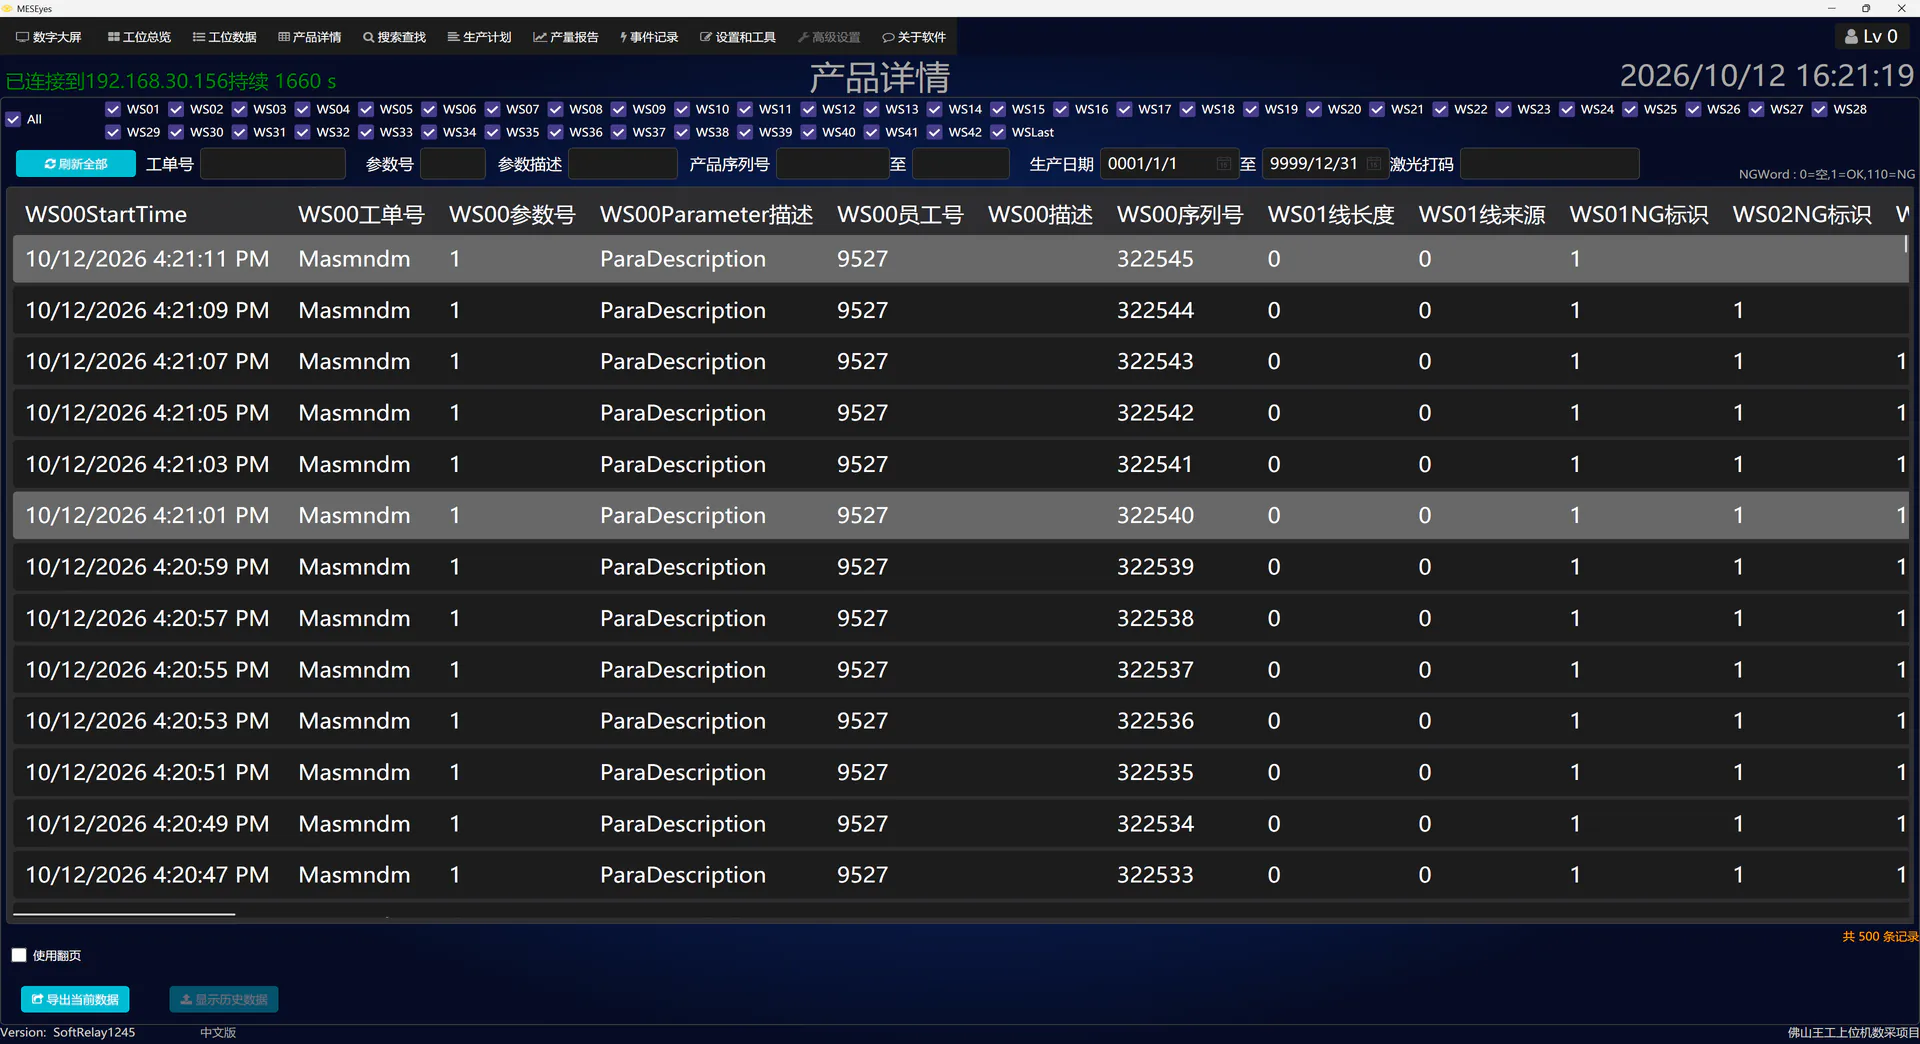Toggle the All workstations checkbox
Image resolution: width=1920 pixels, height=1044 pixels.
pos(13,119)
